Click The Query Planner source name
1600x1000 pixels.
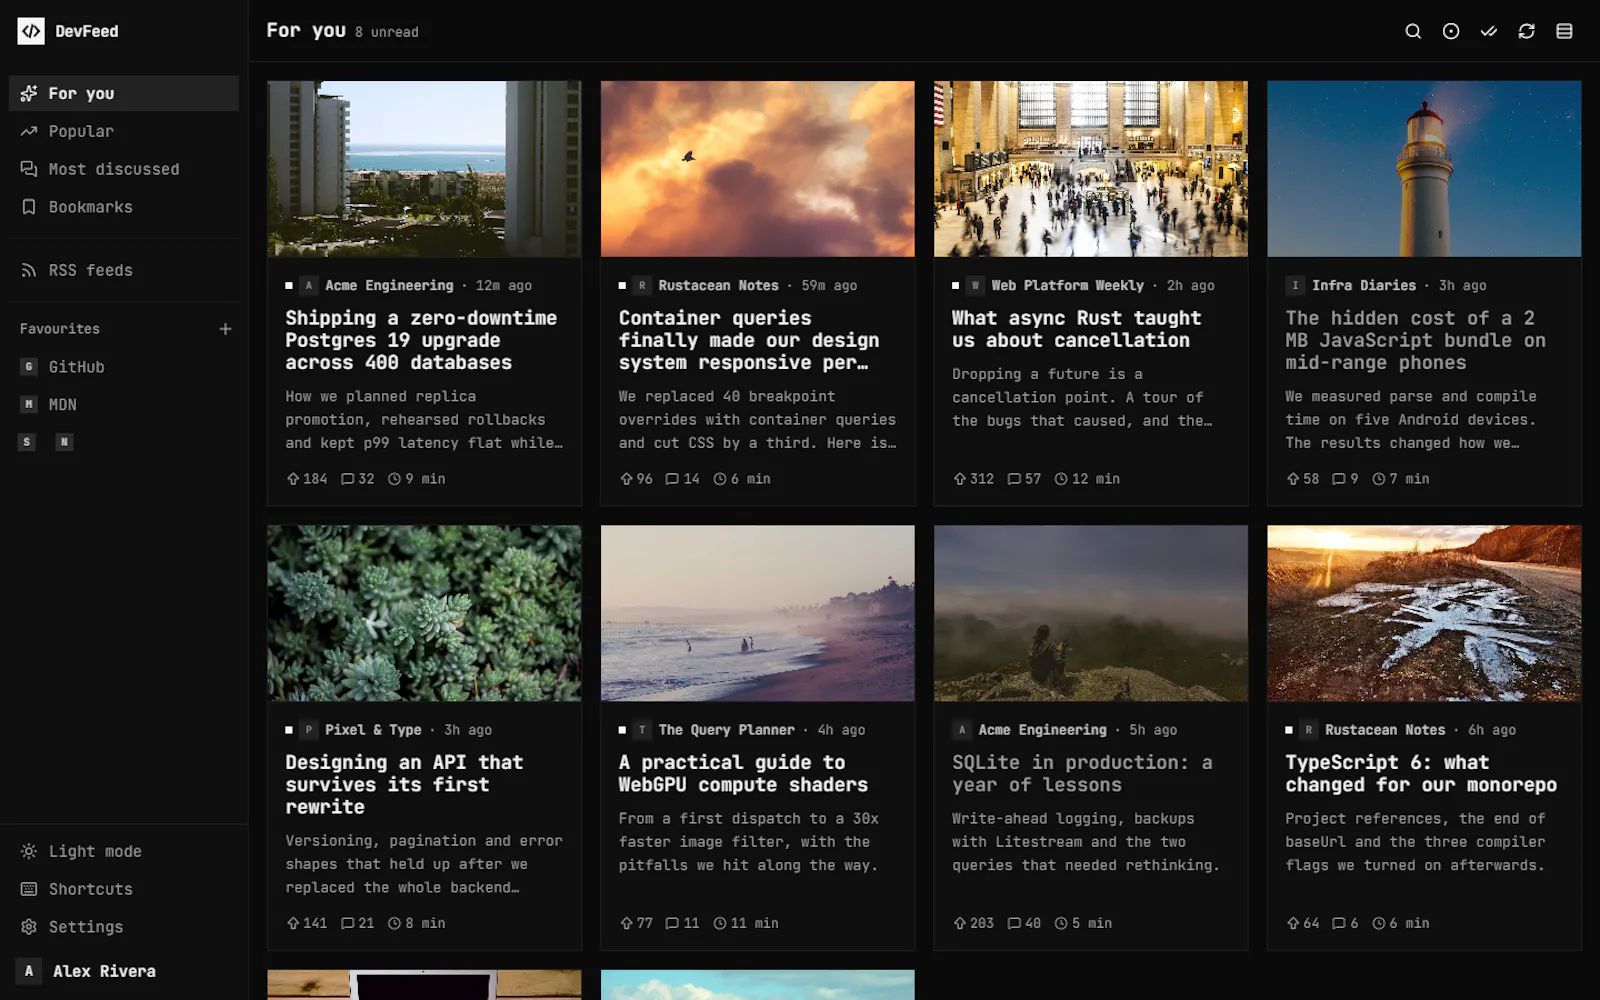726,730
